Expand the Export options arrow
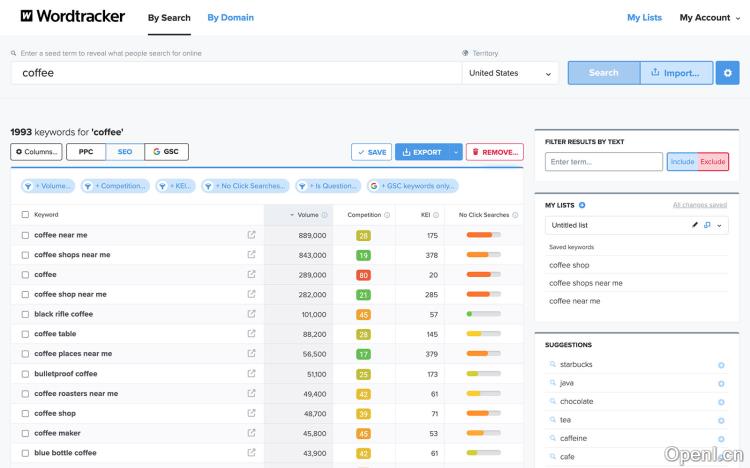 (x=456, y=152)
